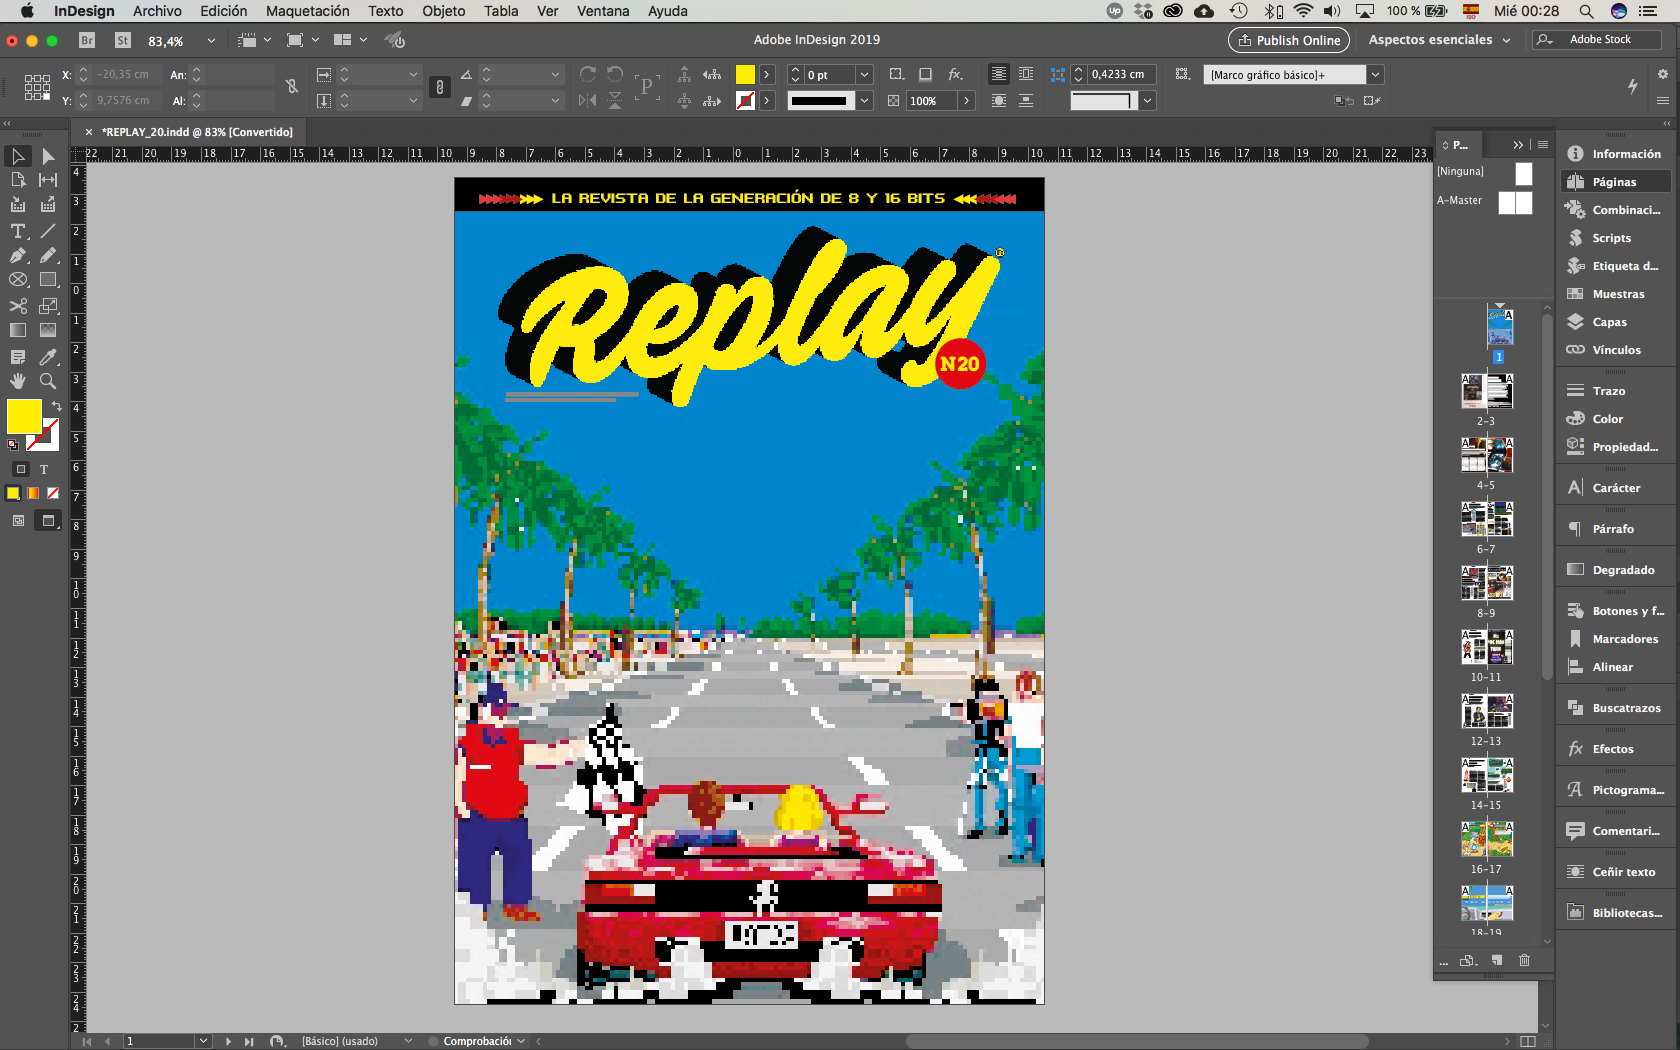Select the Note tool

tap(18, 357)
